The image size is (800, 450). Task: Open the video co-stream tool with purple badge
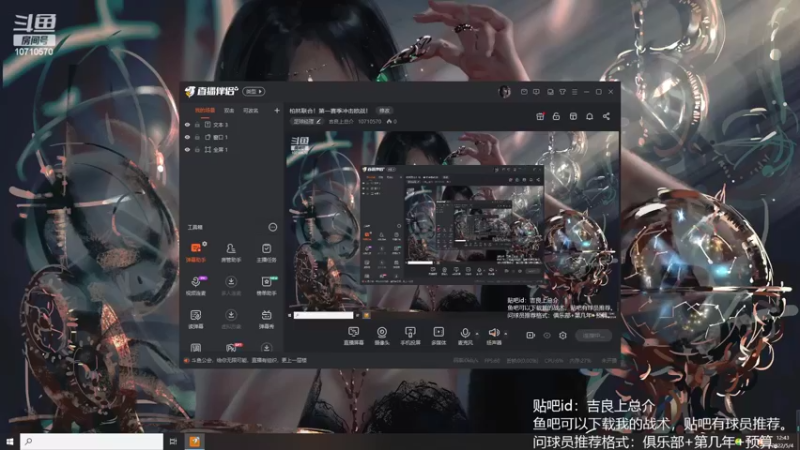pos(196,286)
